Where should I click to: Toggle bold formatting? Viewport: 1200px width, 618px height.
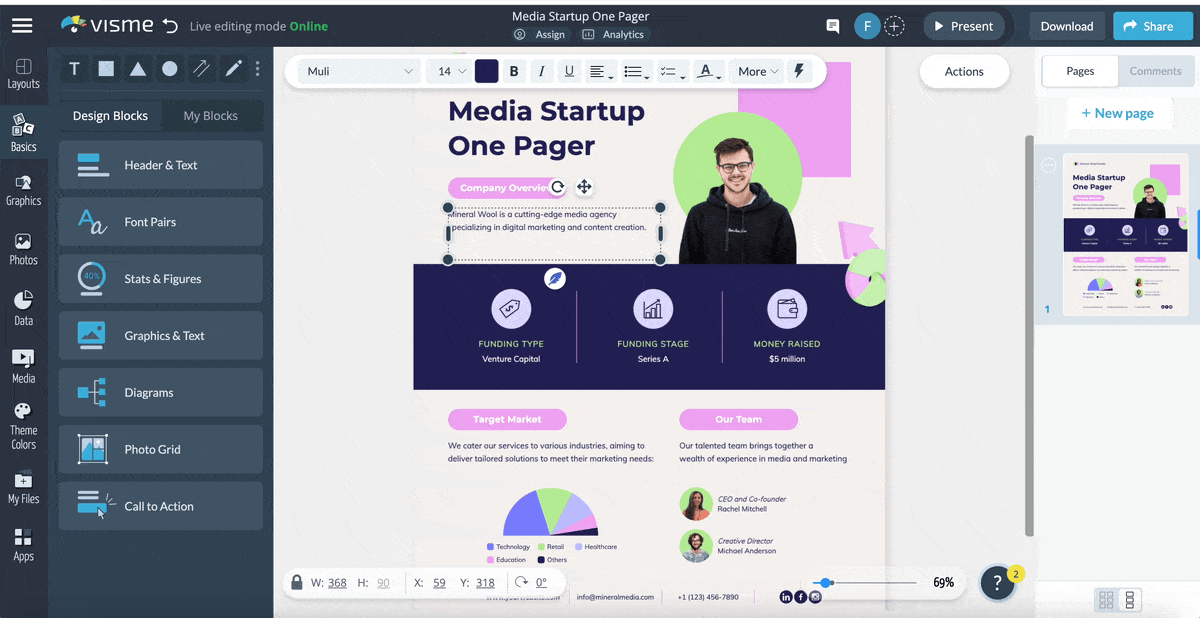click(514, 71)
